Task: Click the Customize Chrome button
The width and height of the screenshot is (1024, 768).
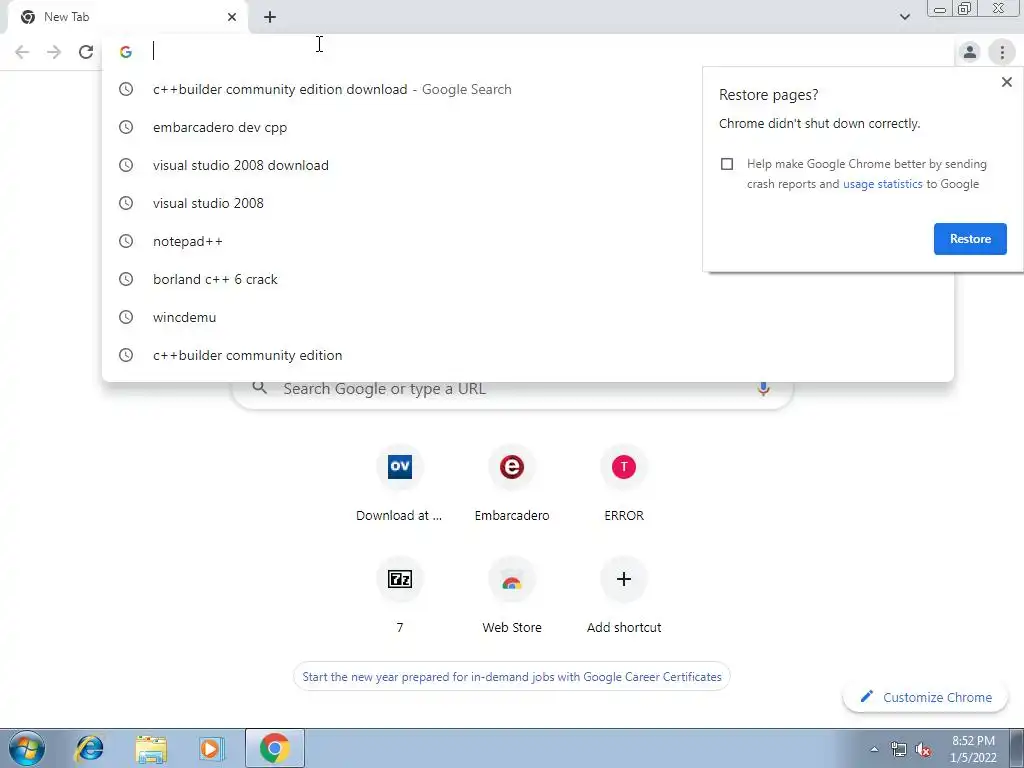Action: (x=926, y=697)
